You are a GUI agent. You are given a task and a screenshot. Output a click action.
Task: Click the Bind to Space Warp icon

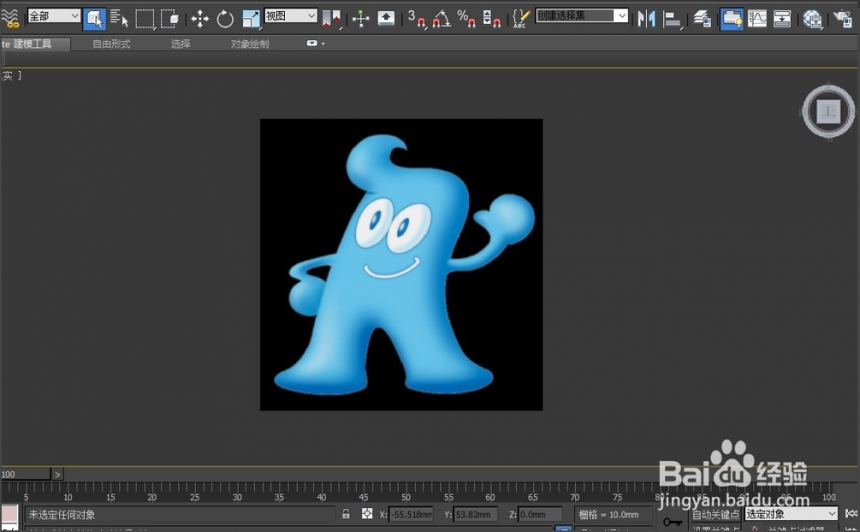pos(9,19)
